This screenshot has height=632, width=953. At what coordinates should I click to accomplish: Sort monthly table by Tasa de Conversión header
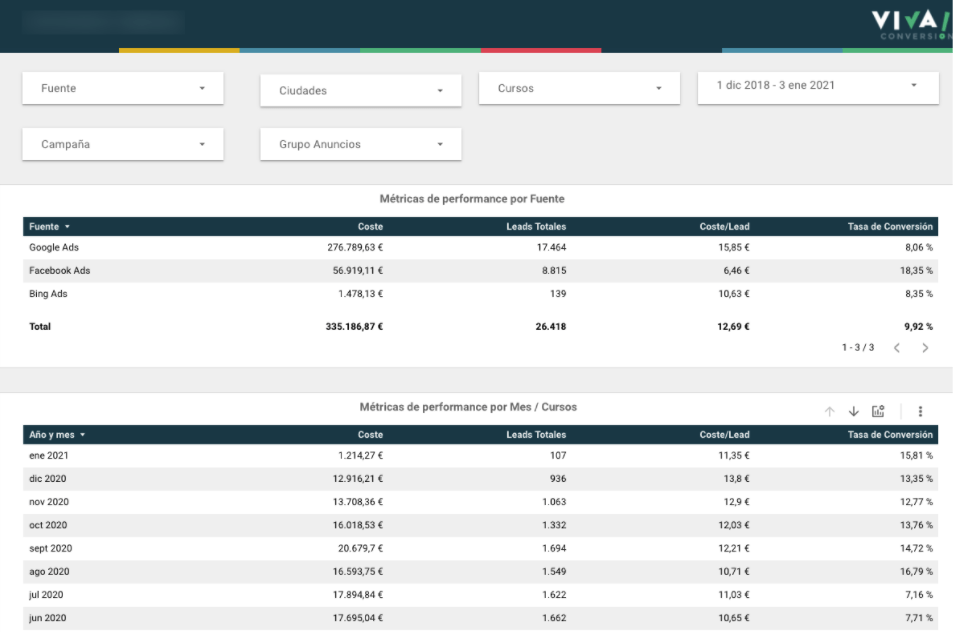click(x=890, y=434)
